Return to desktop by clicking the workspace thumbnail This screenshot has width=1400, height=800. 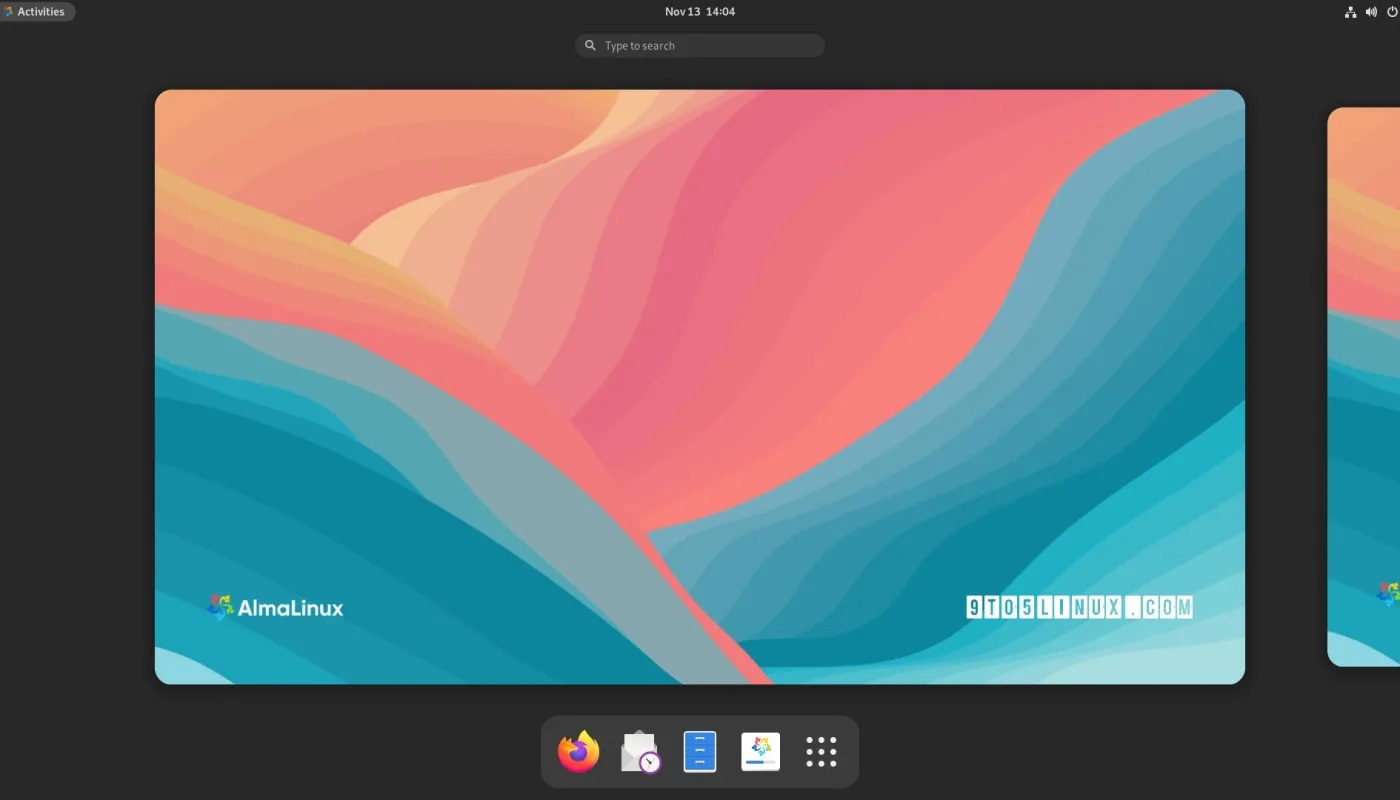pyautogui.click(x=700, y=386)
